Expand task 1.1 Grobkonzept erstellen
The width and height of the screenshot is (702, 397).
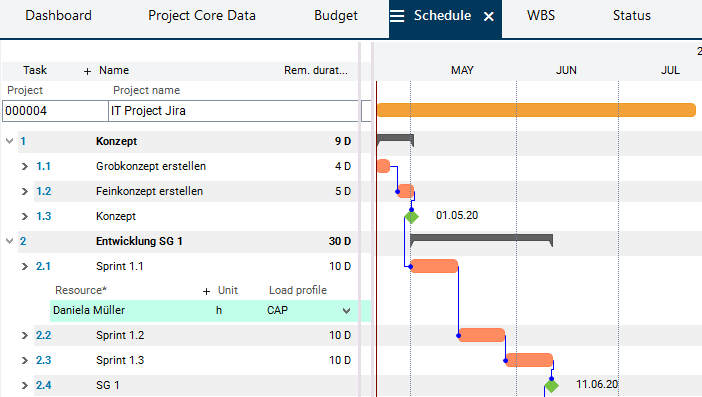coord(25,166)
